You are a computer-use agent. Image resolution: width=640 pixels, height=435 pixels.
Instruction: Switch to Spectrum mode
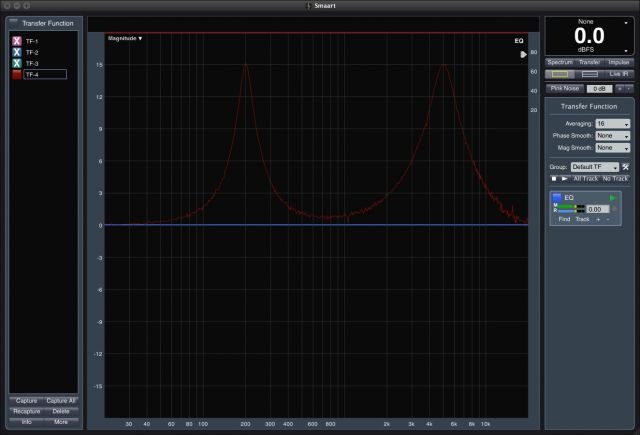coord(560,62)
